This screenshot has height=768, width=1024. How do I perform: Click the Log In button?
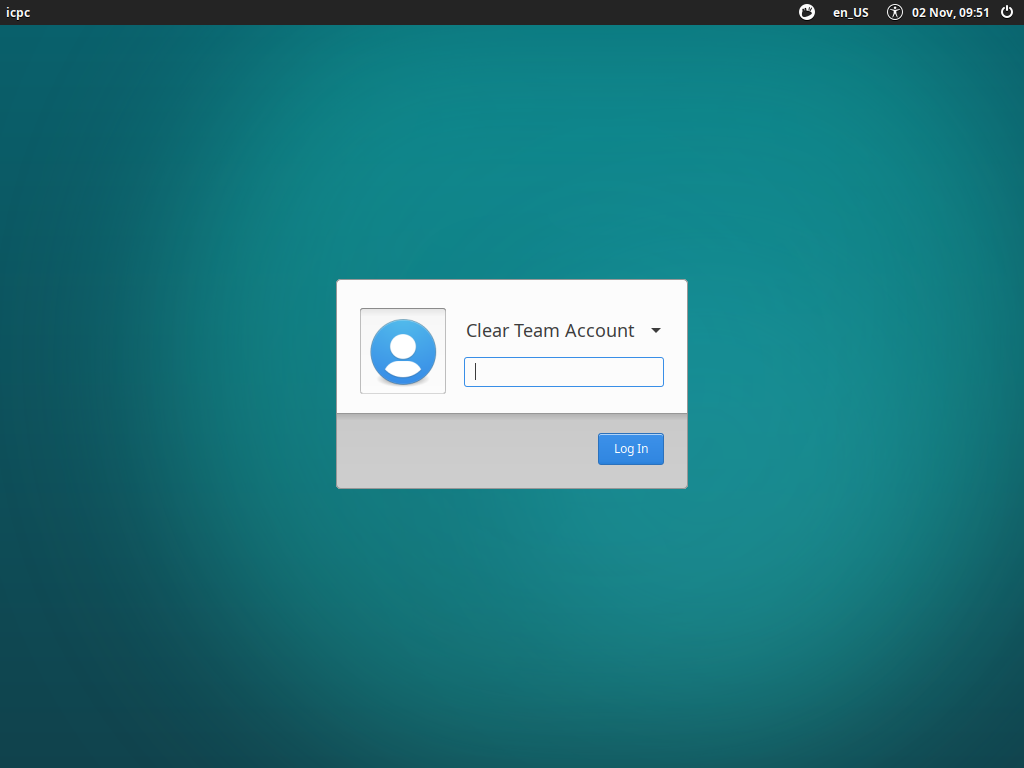coord(631,449)
